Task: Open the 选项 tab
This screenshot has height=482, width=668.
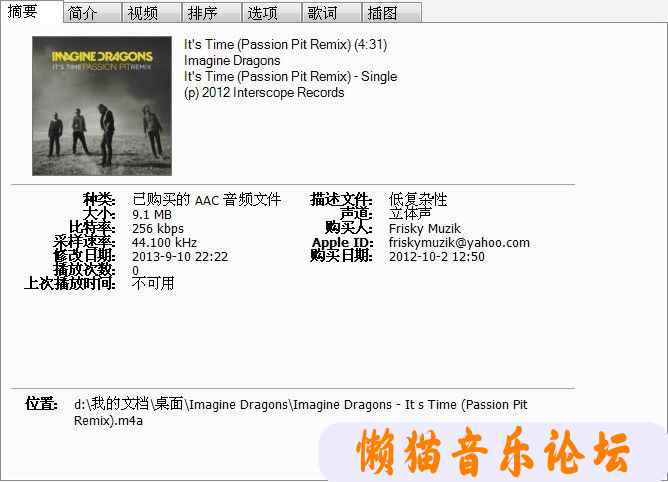Action: click(x=272, y=13)
